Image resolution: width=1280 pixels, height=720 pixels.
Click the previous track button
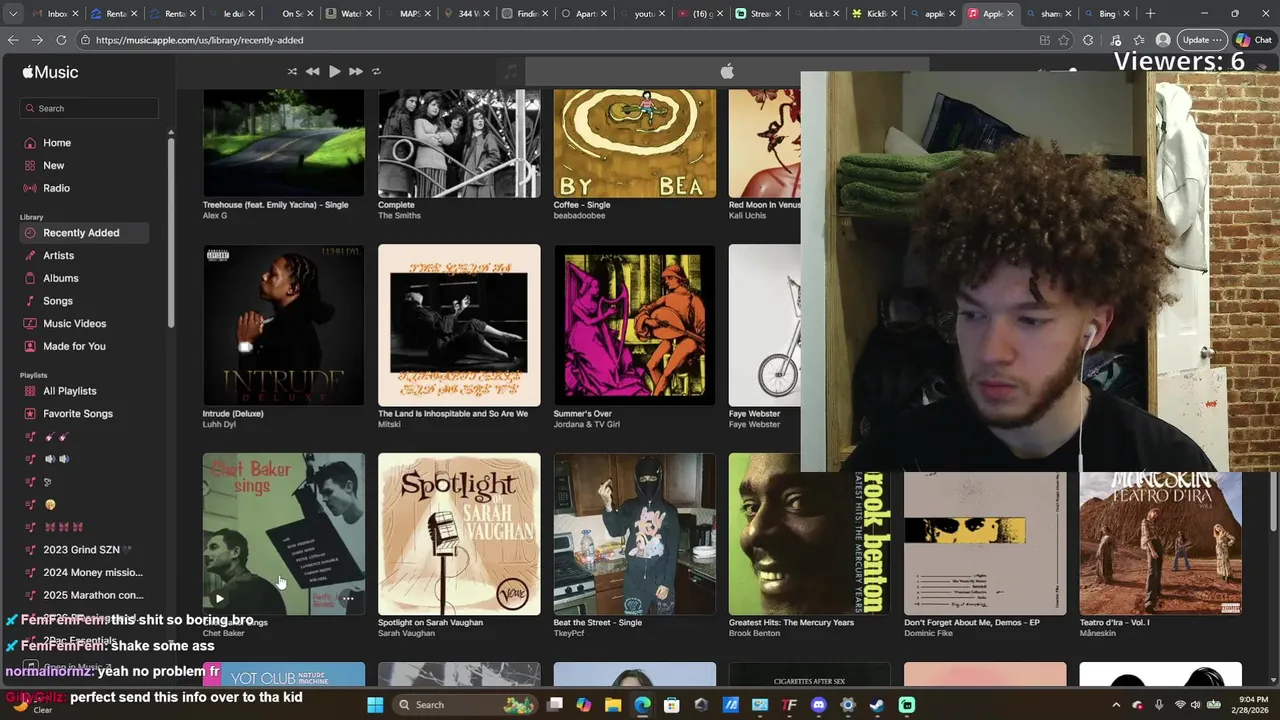click(313, 72)
